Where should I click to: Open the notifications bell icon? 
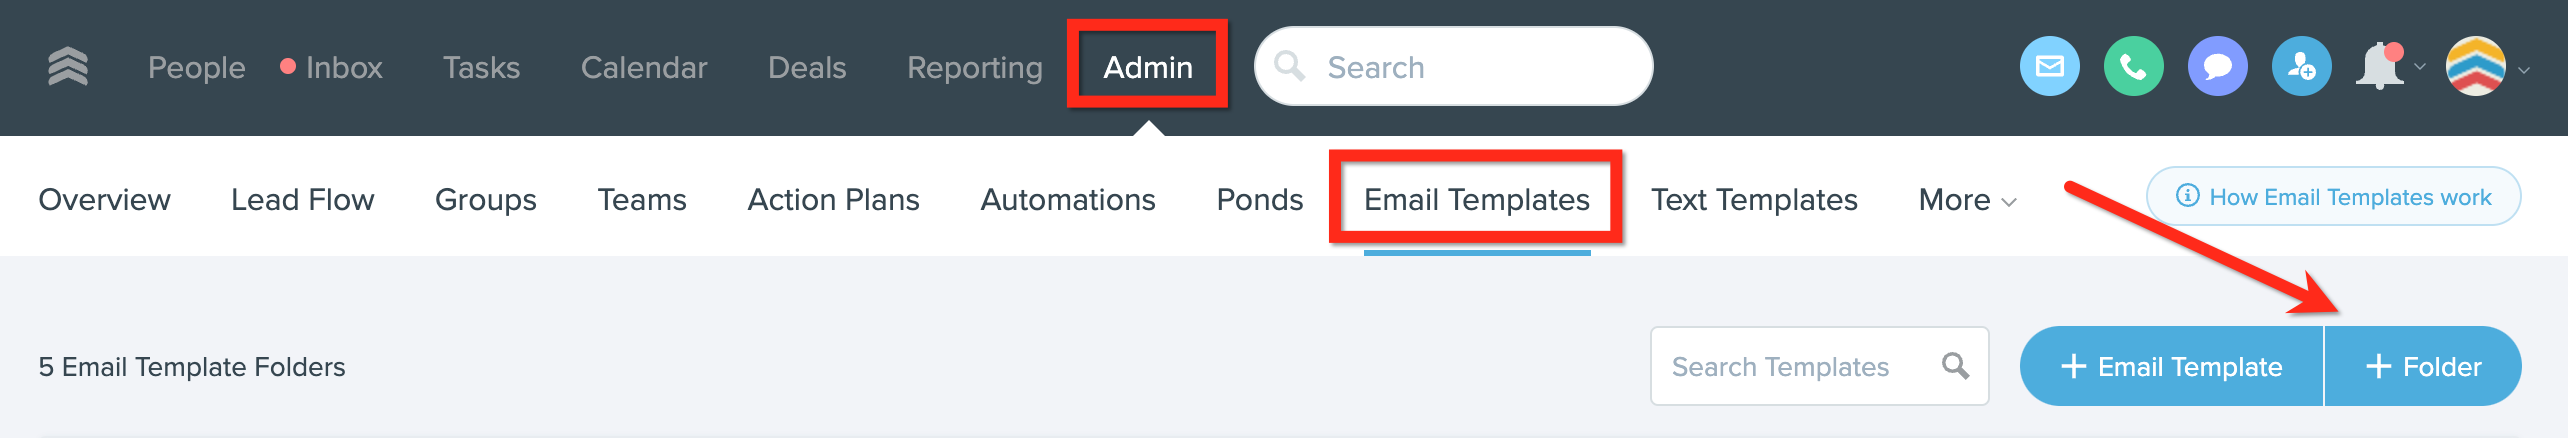2380,67
